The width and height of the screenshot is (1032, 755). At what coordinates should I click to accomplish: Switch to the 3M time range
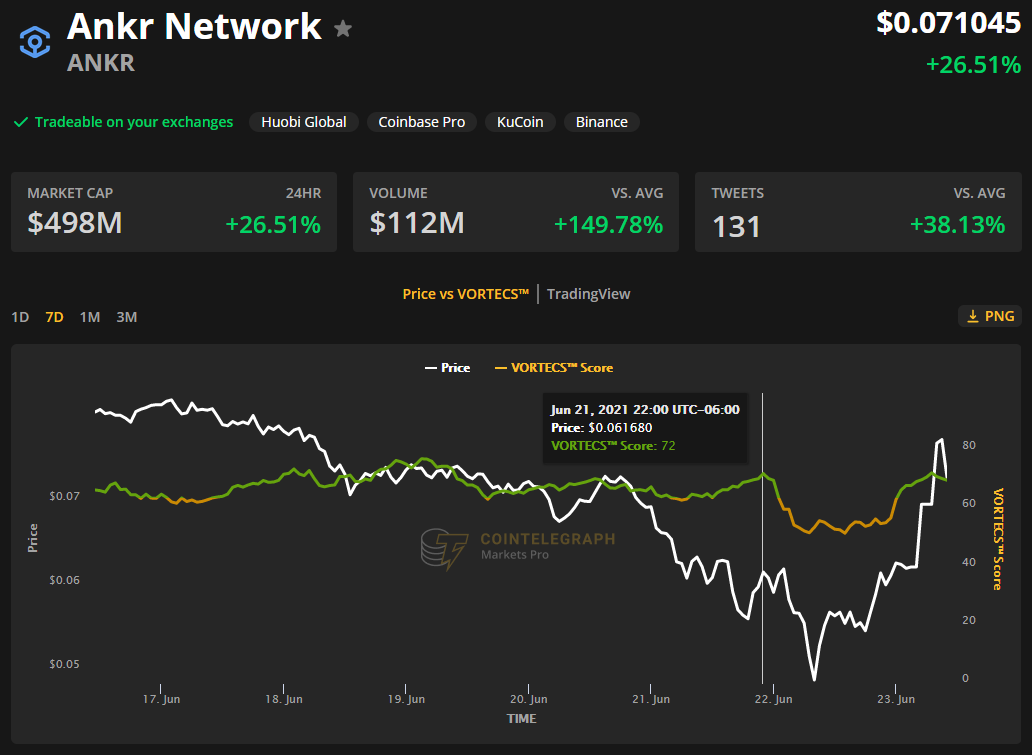pyautogui.click(x=126, y=317)
